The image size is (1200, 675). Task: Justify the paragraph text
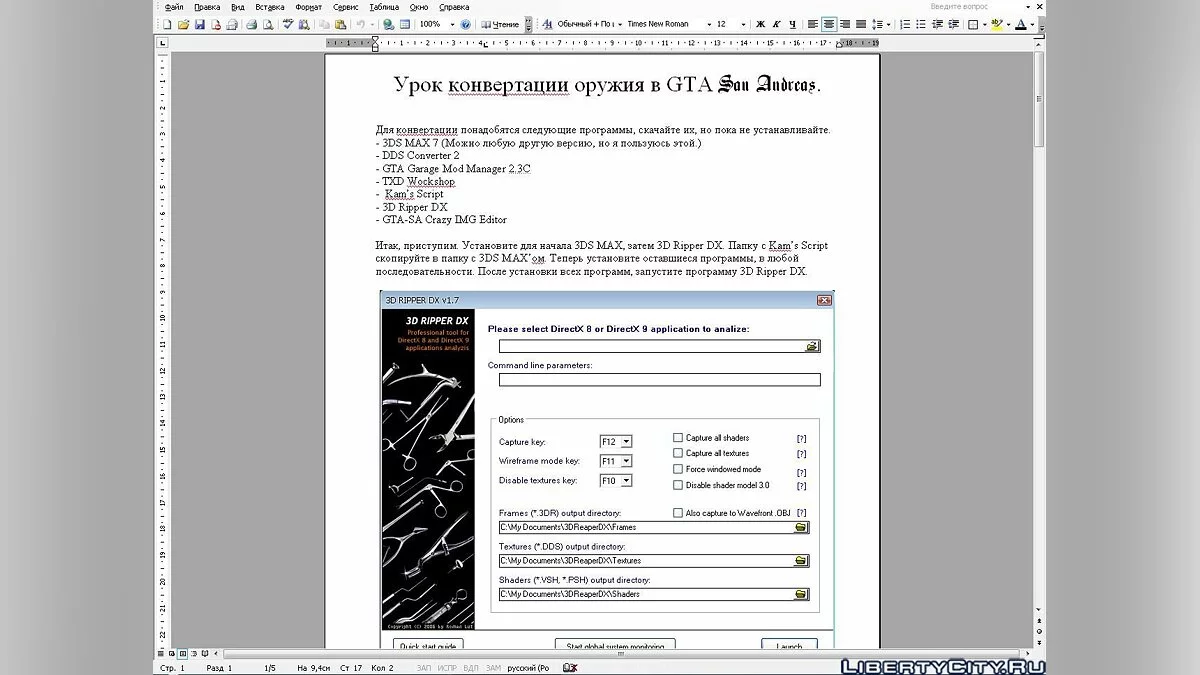tap(861, 24)
